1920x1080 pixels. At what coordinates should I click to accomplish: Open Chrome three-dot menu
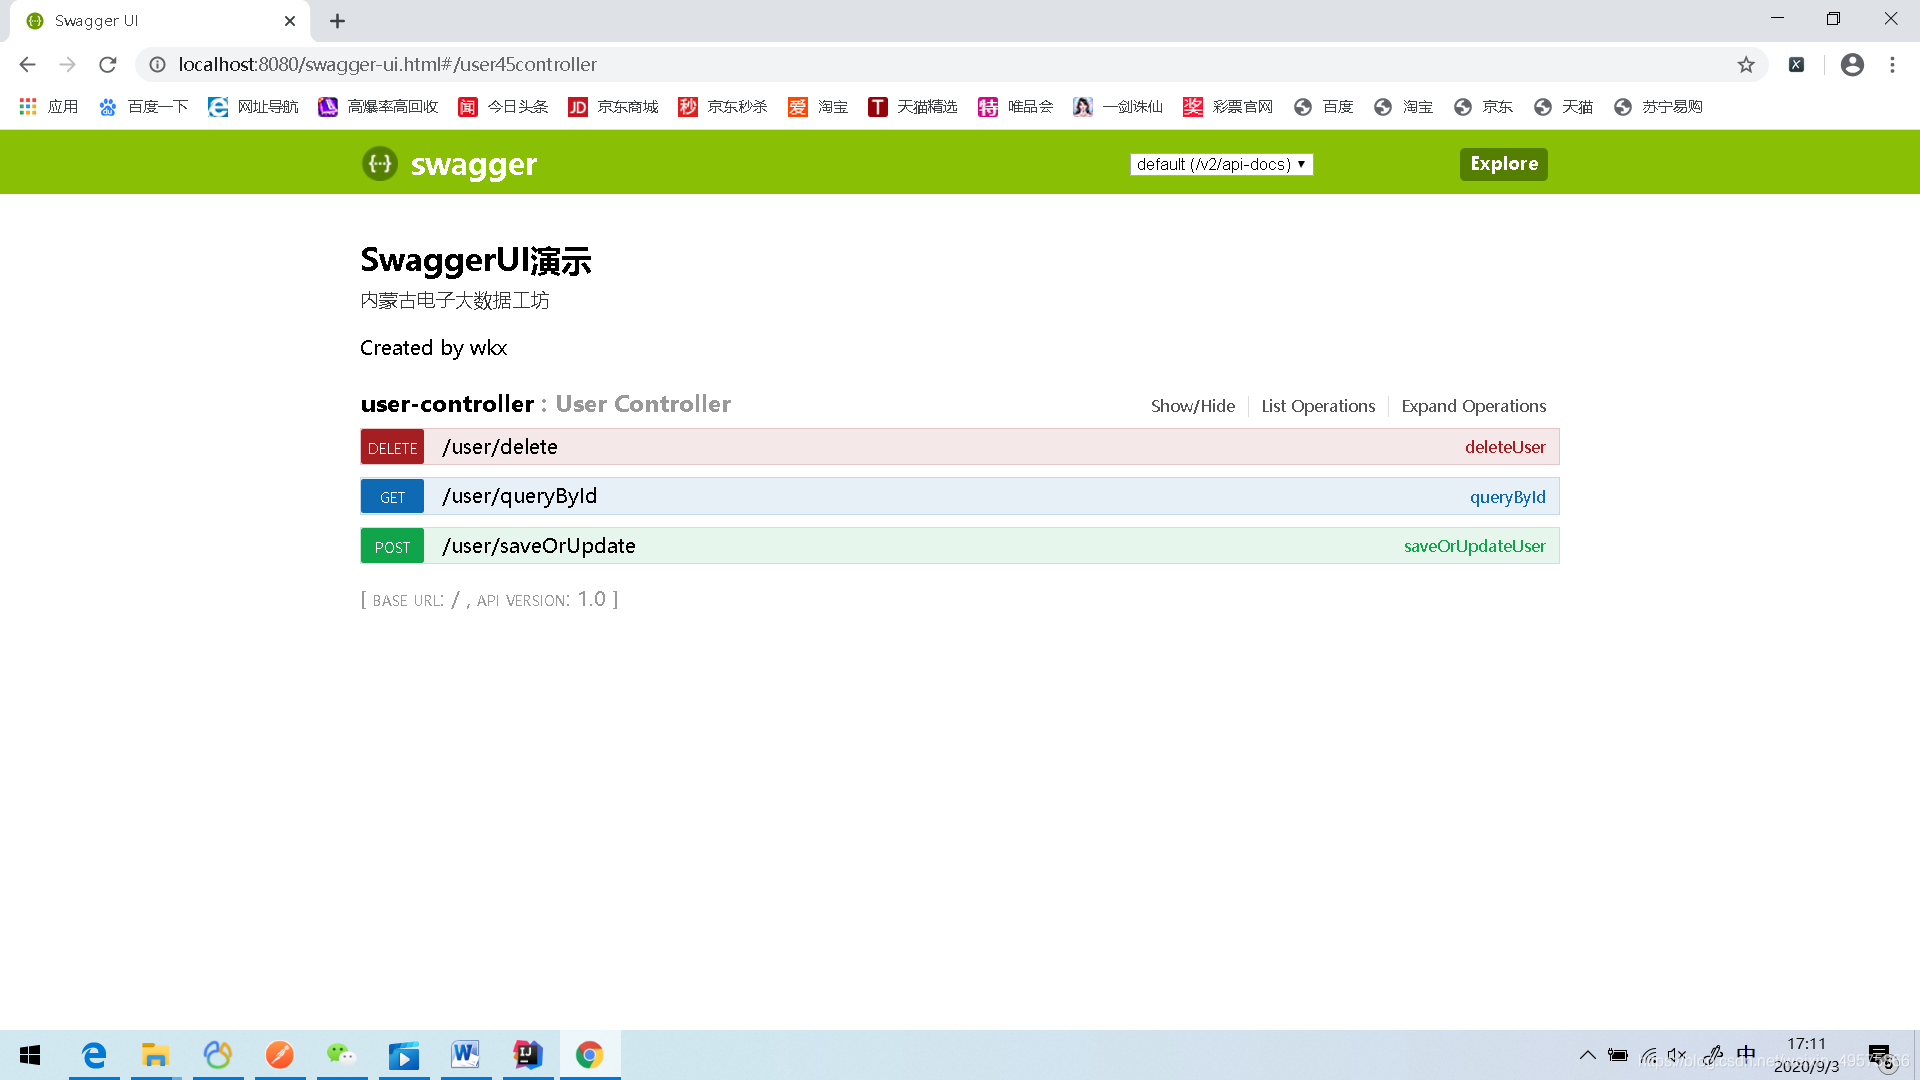click(x=1892, y=65)
